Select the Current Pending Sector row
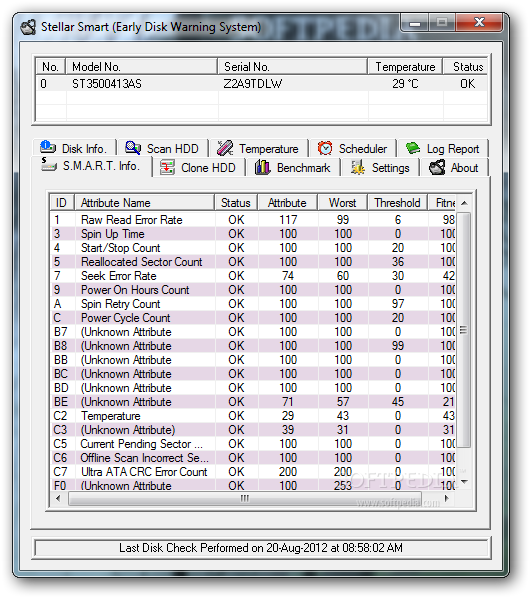This screenshot has width=530, height=598. [x=254, y=444]
